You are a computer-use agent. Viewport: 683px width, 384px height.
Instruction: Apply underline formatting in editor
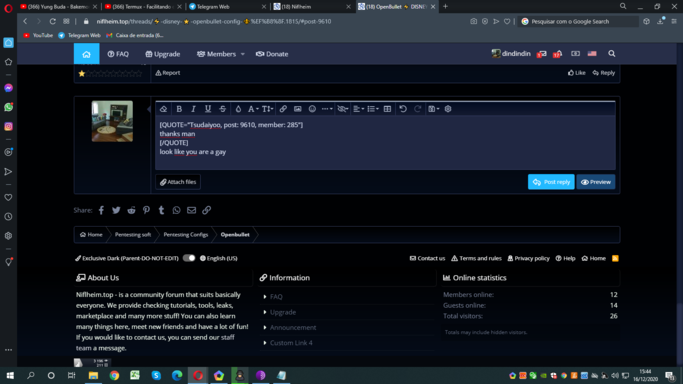click(208, 109)
